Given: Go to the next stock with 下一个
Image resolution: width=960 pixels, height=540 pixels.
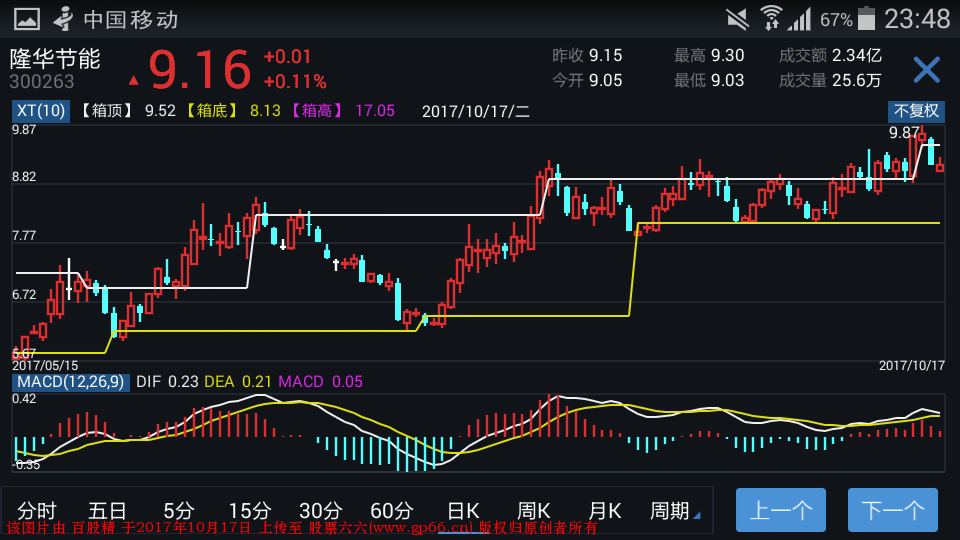Looking at the screenshot, I should pyautogui.click(x=893, y=510).
